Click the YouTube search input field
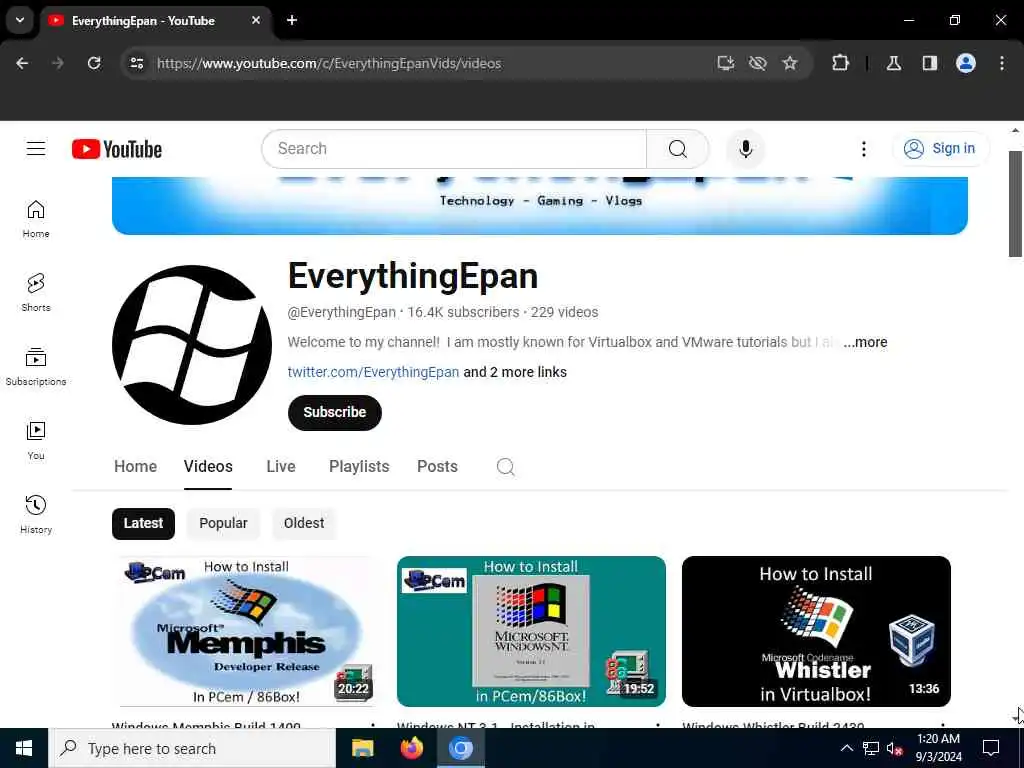This screenshot has height=768, width=1024. pos(454,149)
